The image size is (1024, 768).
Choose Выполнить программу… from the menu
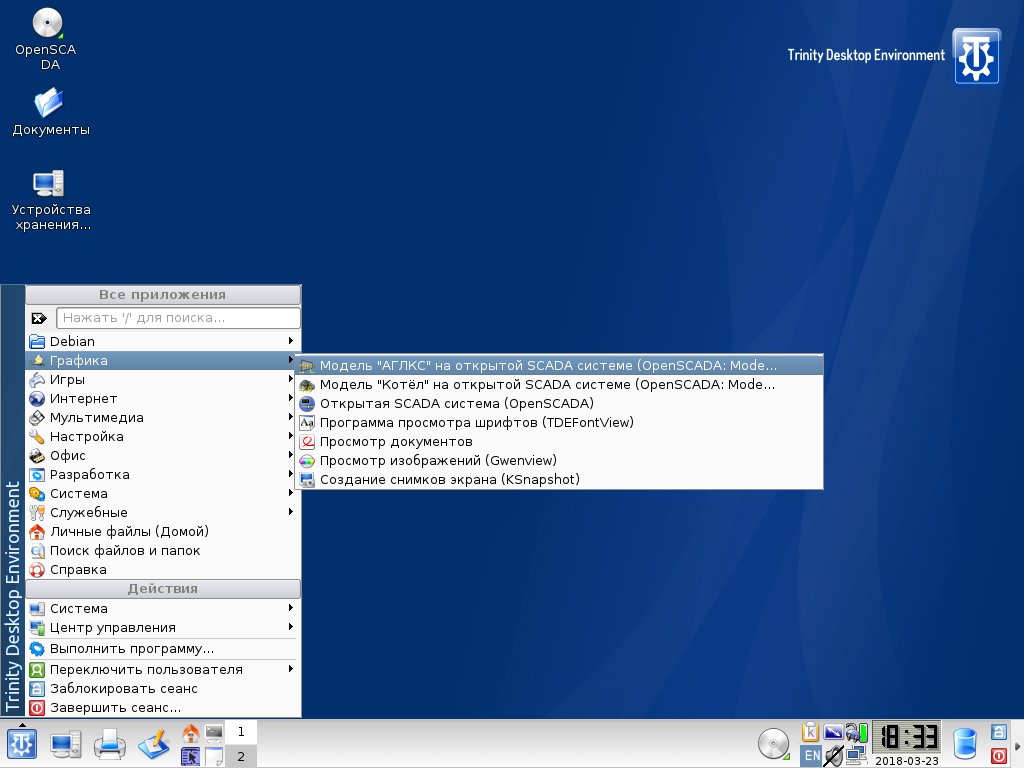tap(131, 649)
